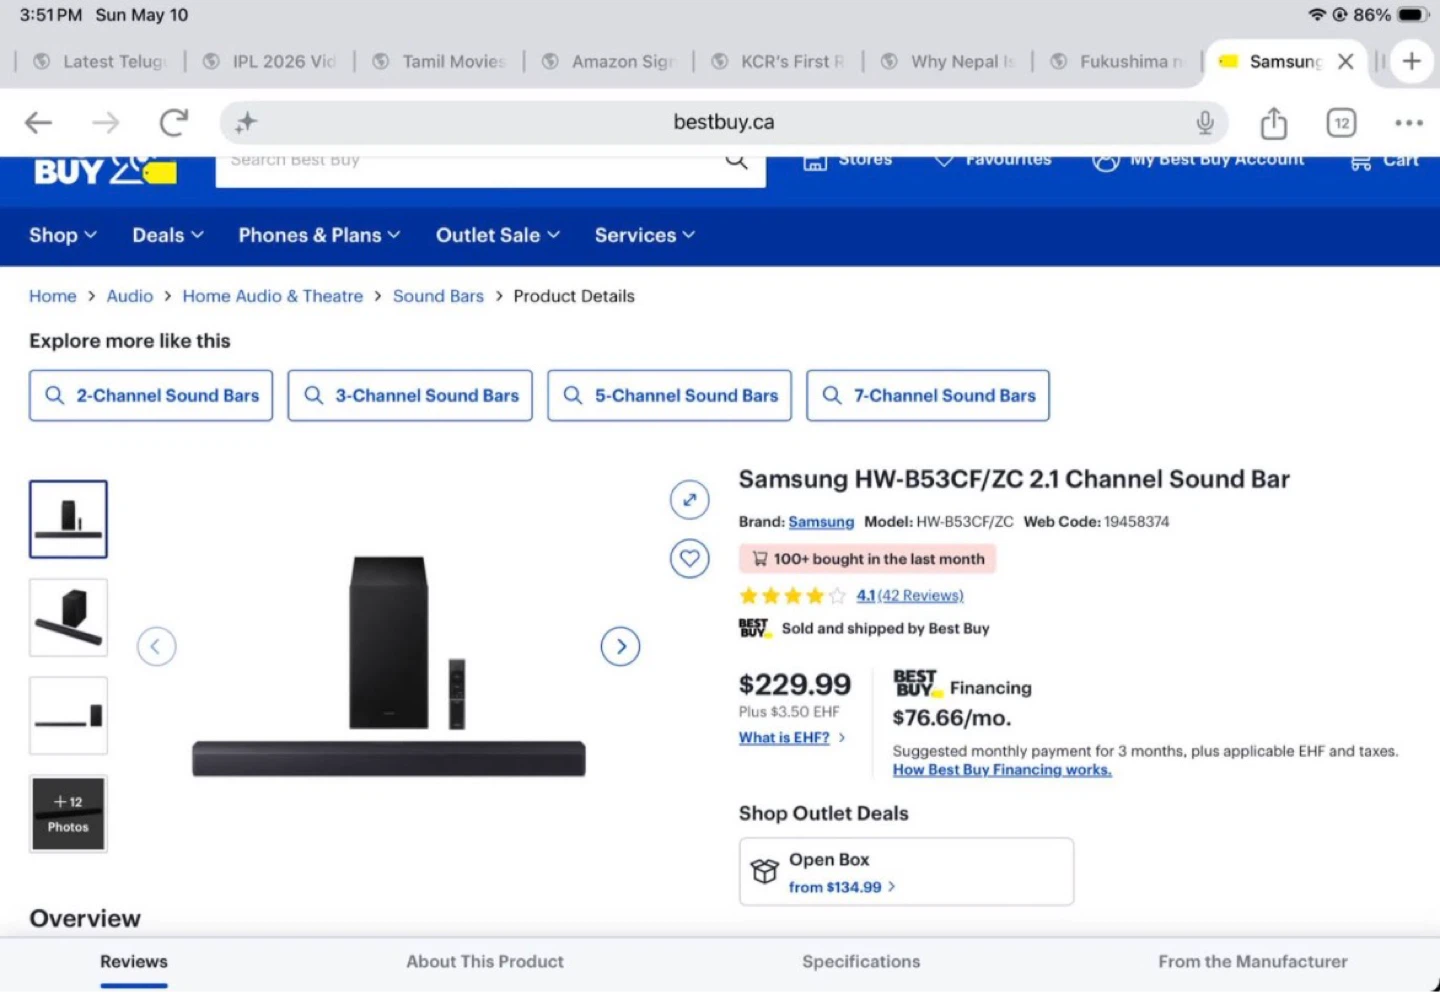Open the Cart
This screenshot has height=992, width=1440.
[x=1384, y=161]
